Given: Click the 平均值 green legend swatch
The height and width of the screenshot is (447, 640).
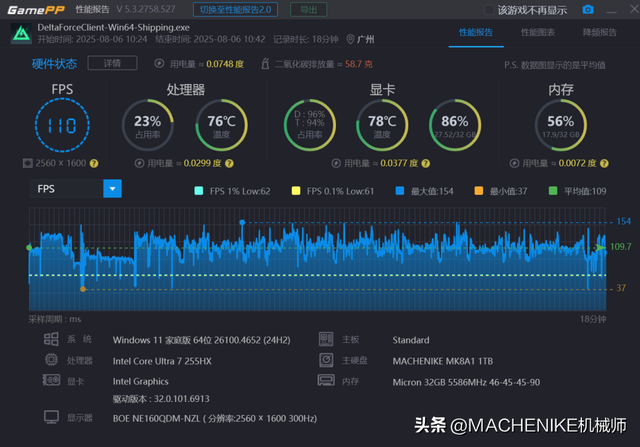Looking at the screenshot, I should point(553,191).
